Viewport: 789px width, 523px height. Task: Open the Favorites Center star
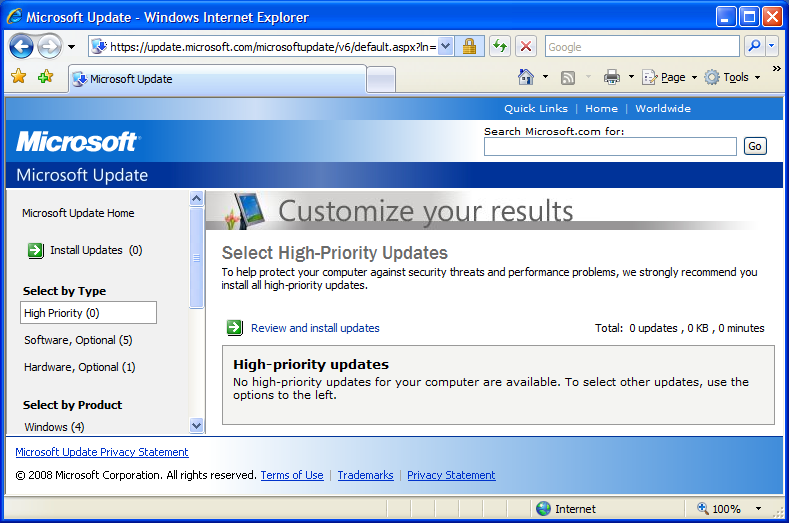click(x=19, y=77)
